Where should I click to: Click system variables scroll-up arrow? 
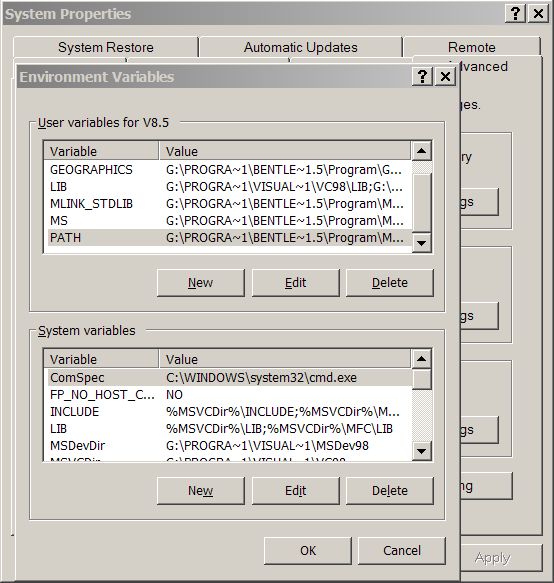422,359
